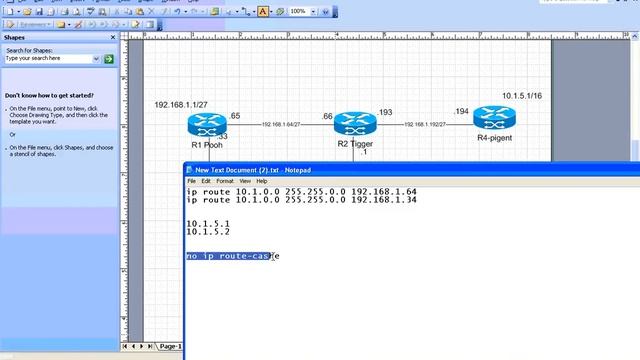This screenshot has height=360, width=640.
Task: Click the Track Markup page icon
Action: [x=136, y=25]
